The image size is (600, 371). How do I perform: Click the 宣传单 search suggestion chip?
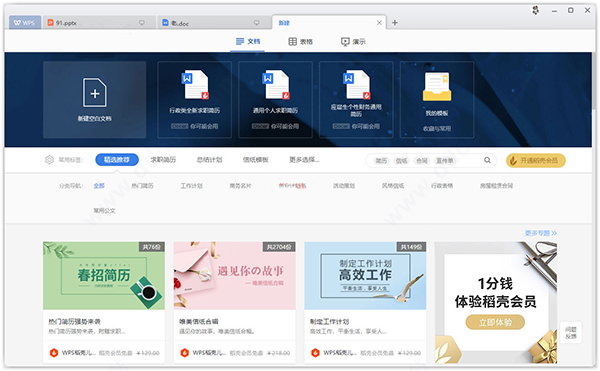pos(445,161)
